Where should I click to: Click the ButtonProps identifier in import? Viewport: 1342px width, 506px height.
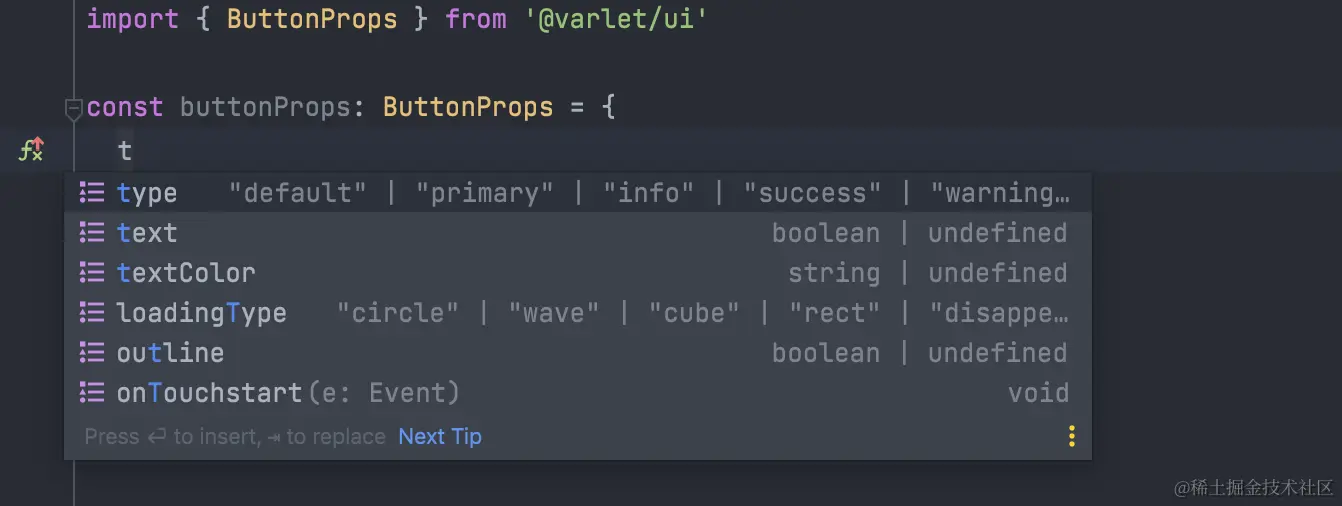[312, 19]
